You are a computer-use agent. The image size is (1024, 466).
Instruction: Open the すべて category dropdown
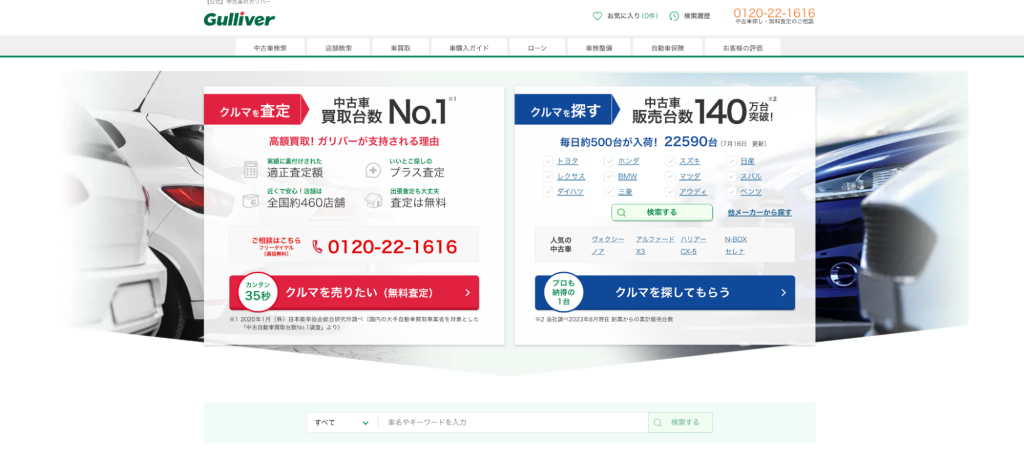[342, 422]
